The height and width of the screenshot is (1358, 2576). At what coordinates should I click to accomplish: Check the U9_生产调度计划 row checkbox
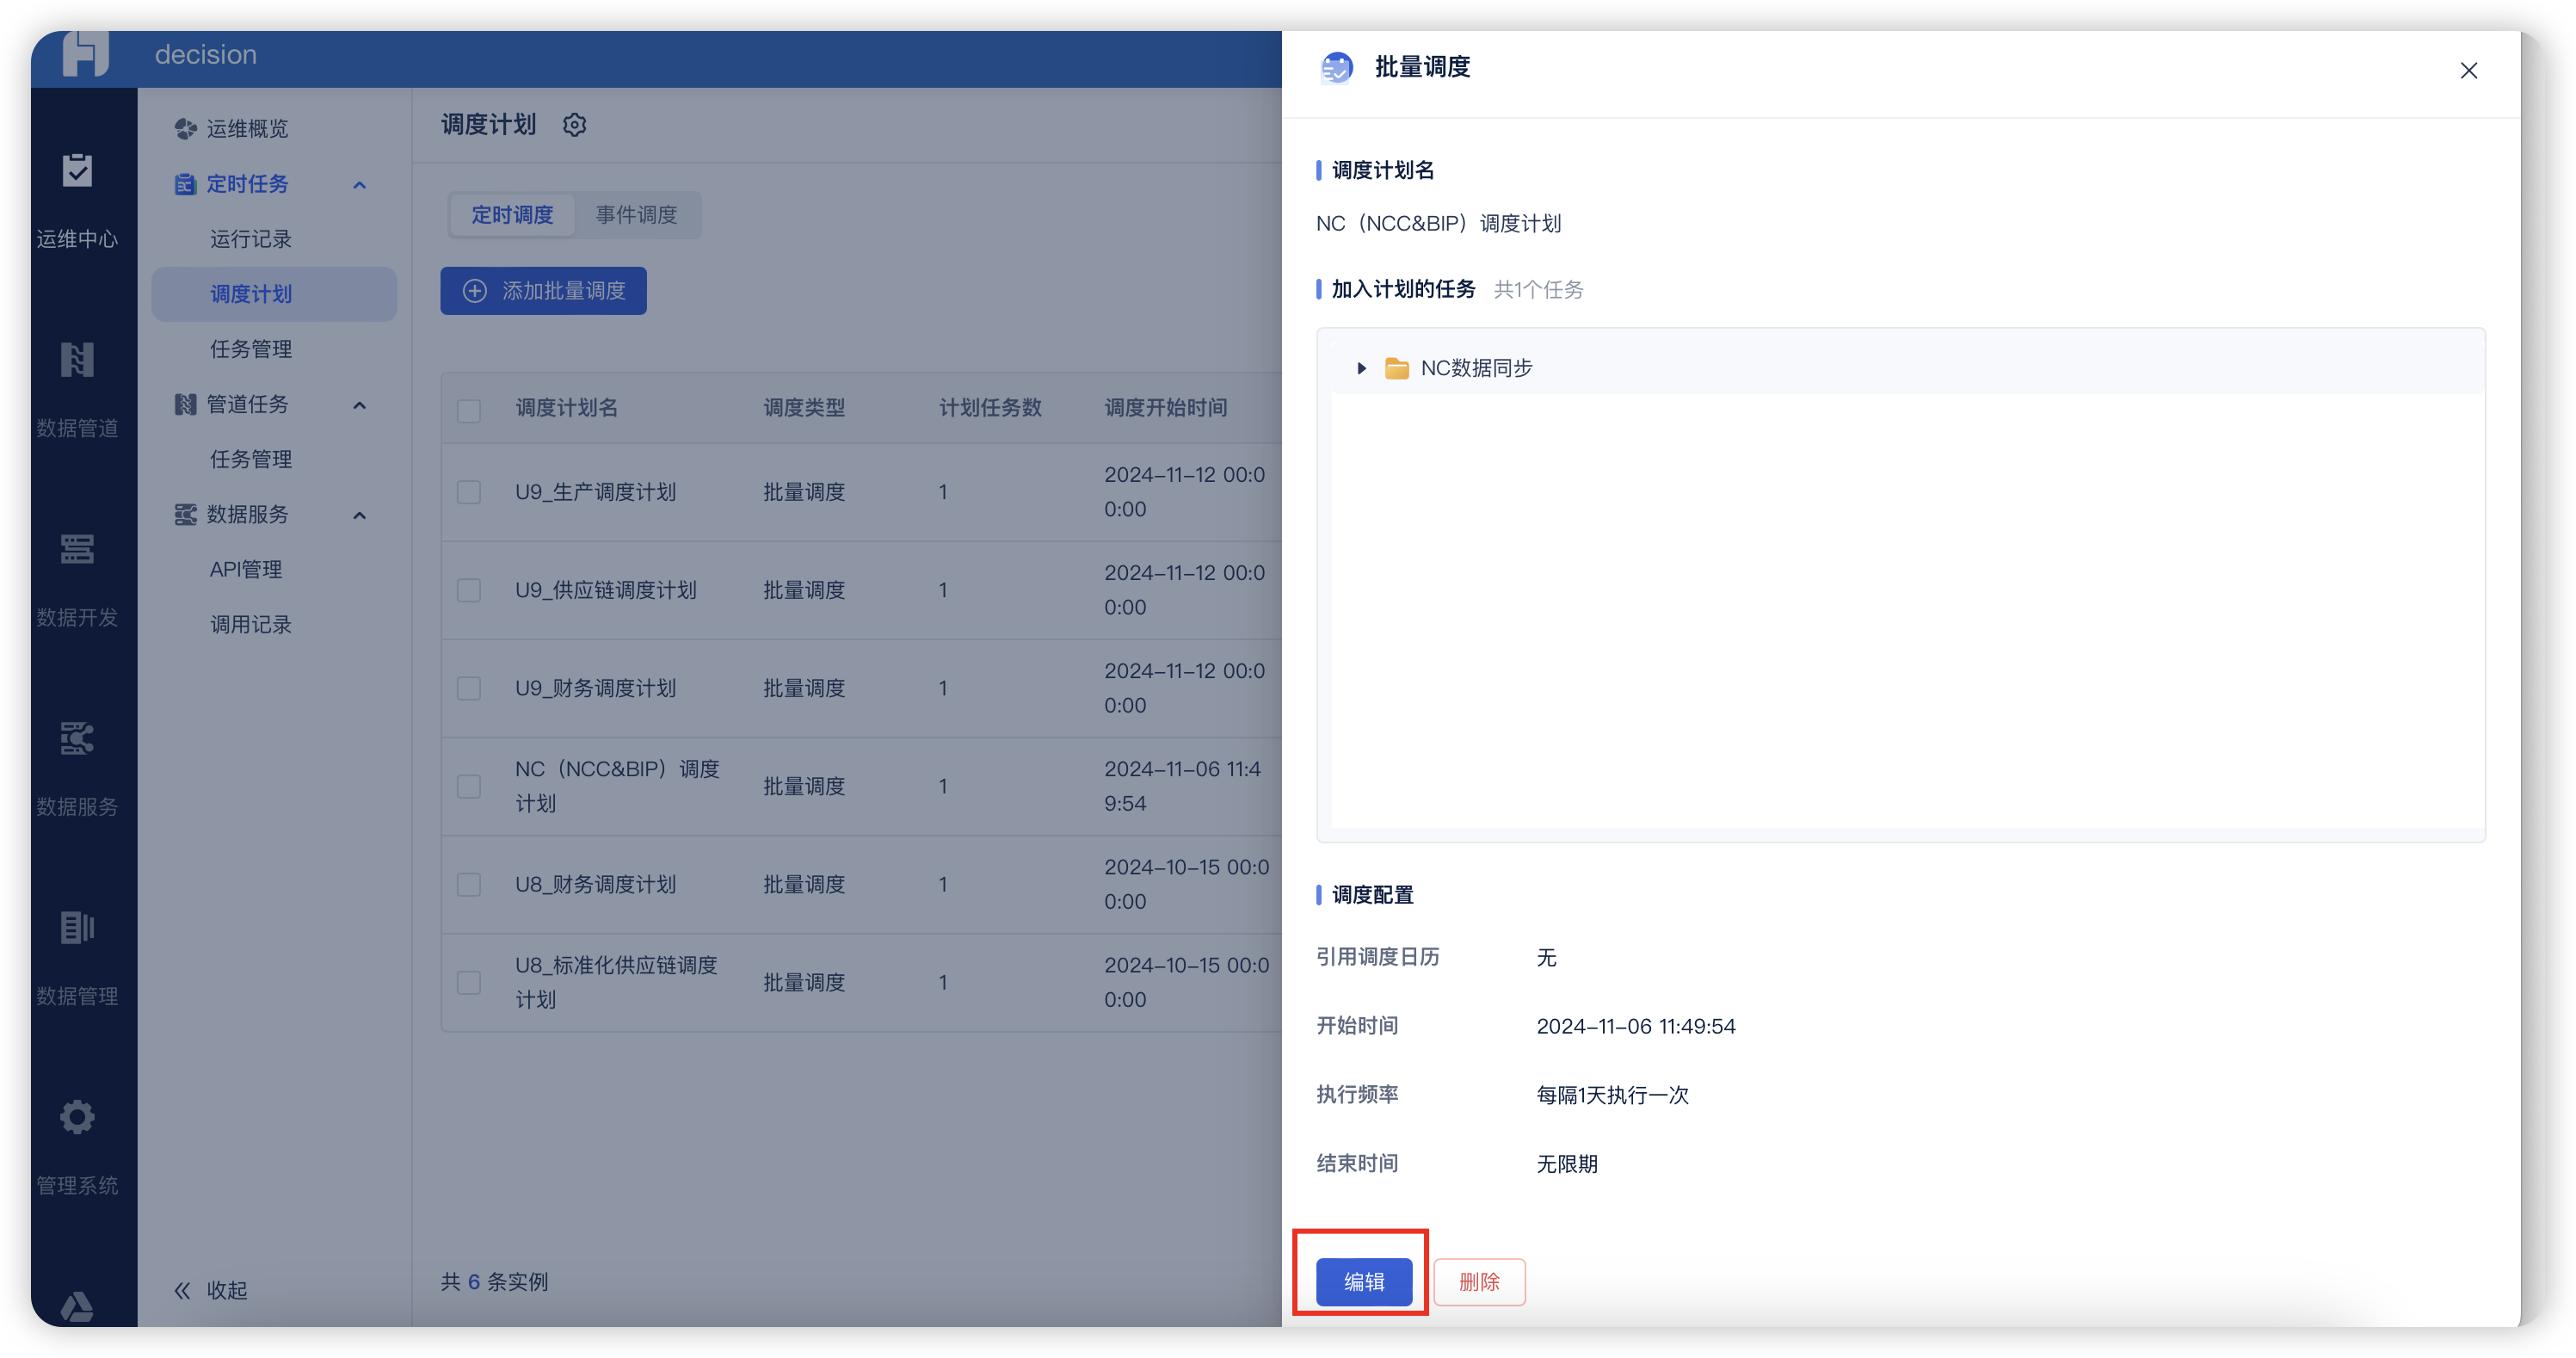pos(469,492)
